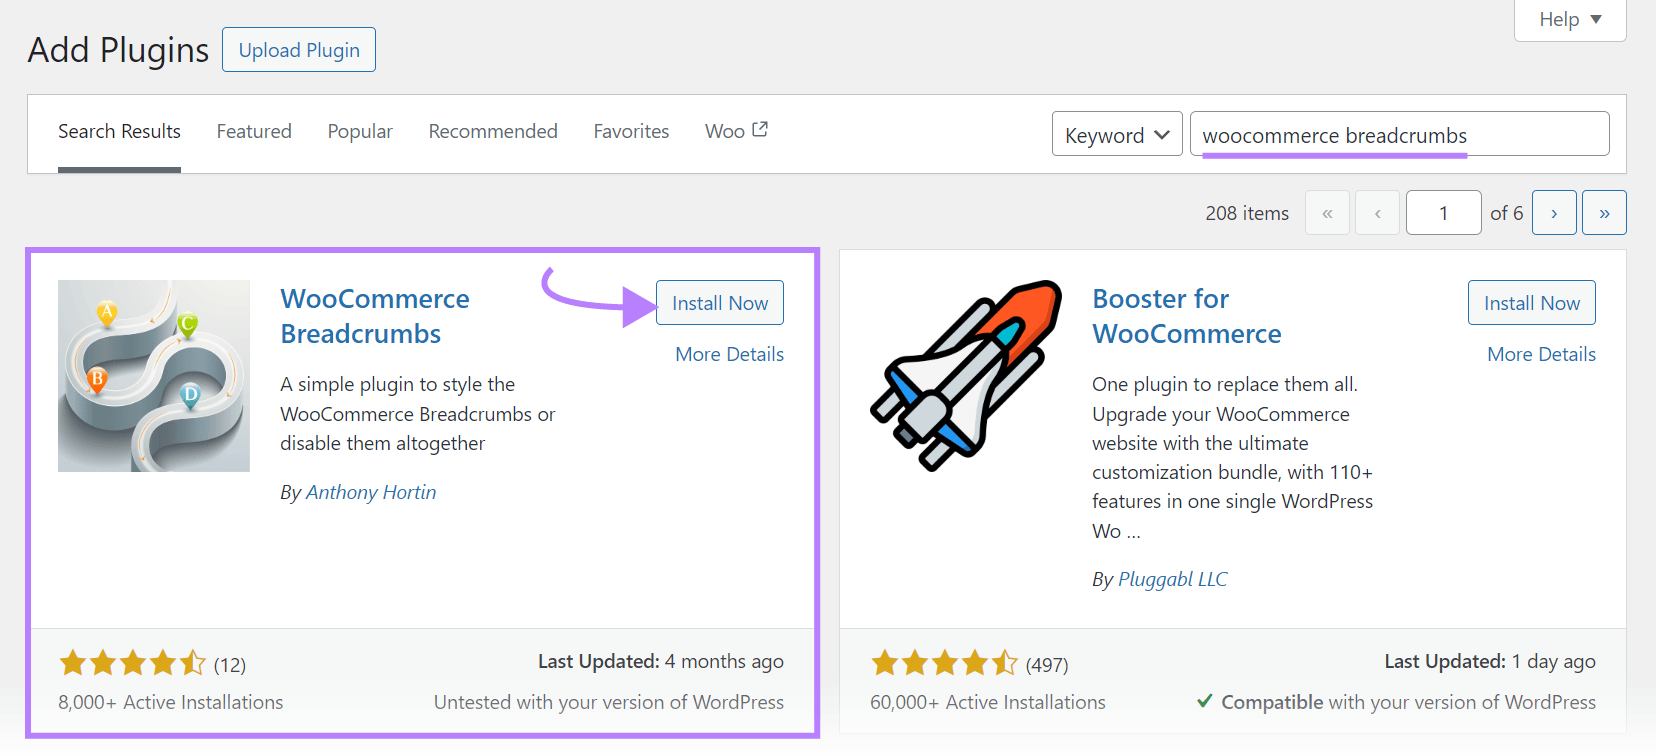Image resolution: width=1656 pixels, height=756 pixels.
Task: Switch to the Featured tab
Action: [254, 132]
